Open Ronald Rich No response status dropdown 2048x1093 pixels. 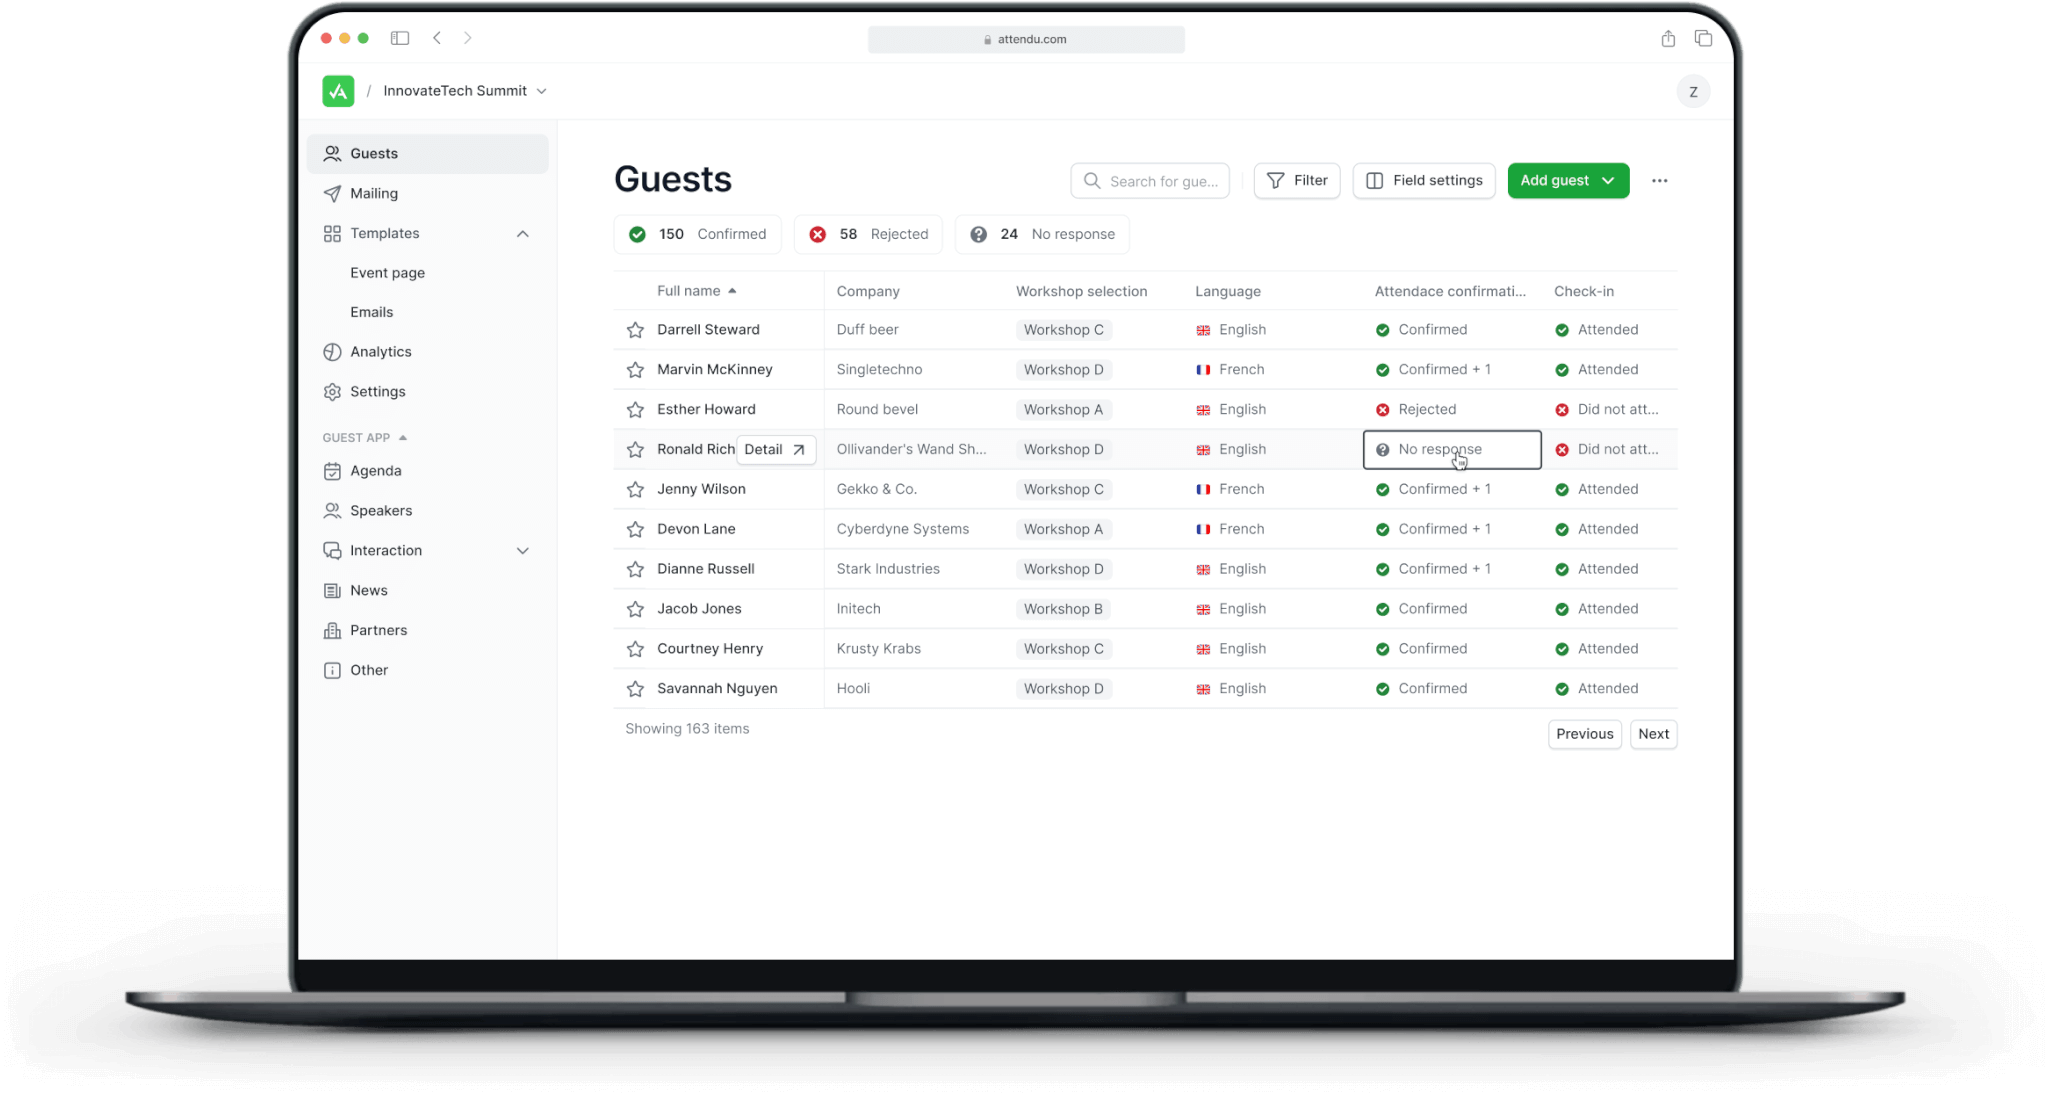pos(1452,450)
